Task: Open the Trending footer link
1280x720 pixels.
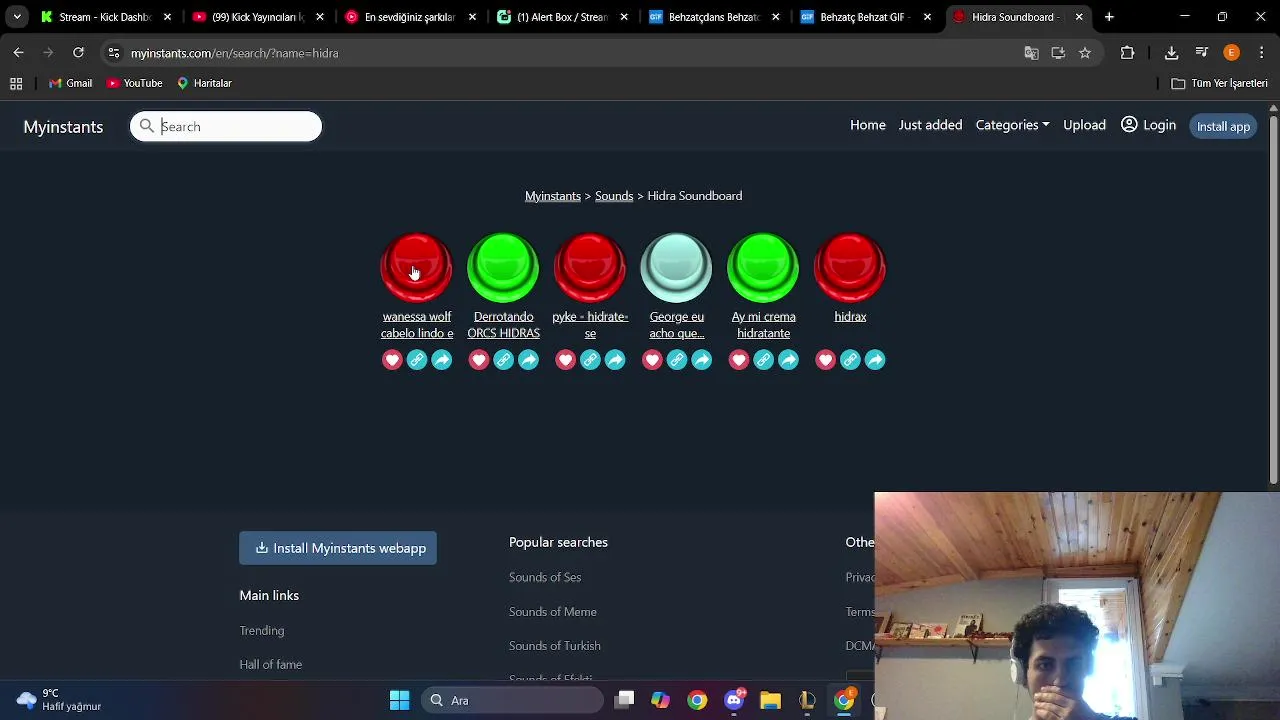Action: (x=262, y=631)
